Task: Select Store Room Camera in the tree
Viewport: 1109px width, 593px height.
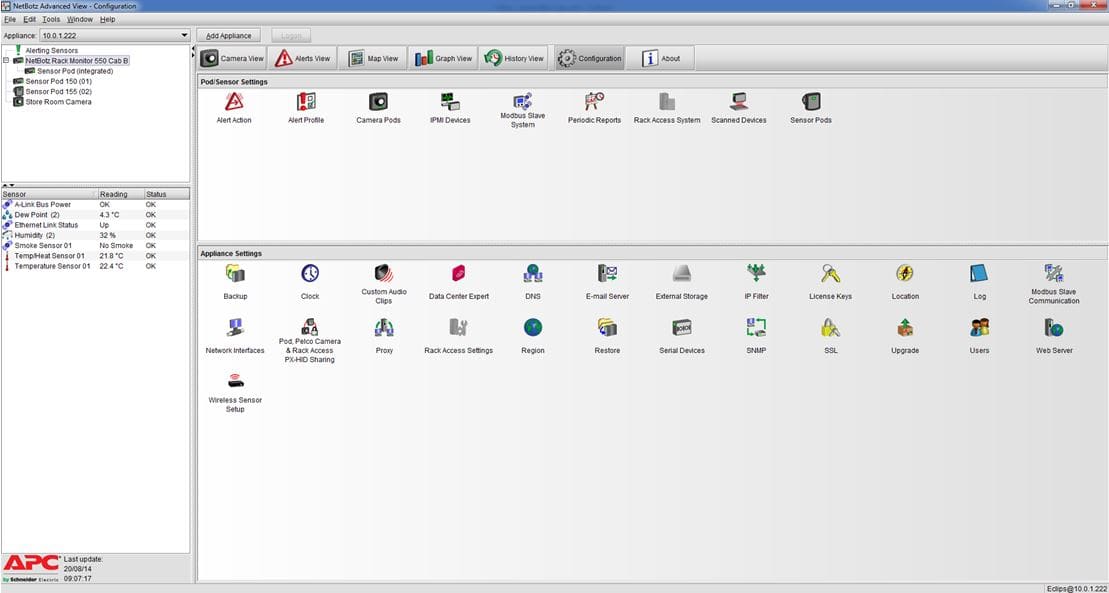Action: pyautogui.click(x=58, y=102)
